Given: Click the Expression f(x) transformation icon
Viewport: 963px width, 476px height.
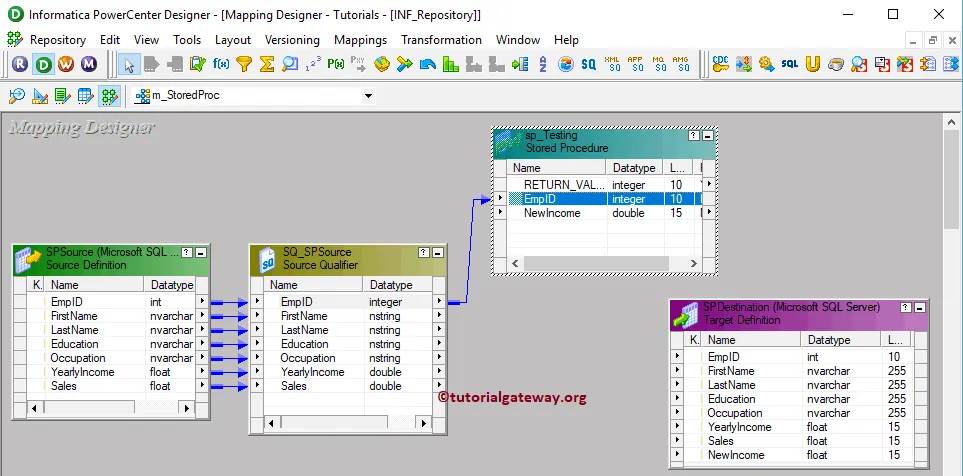Looking at the screenshot, I should click(221, 64).
